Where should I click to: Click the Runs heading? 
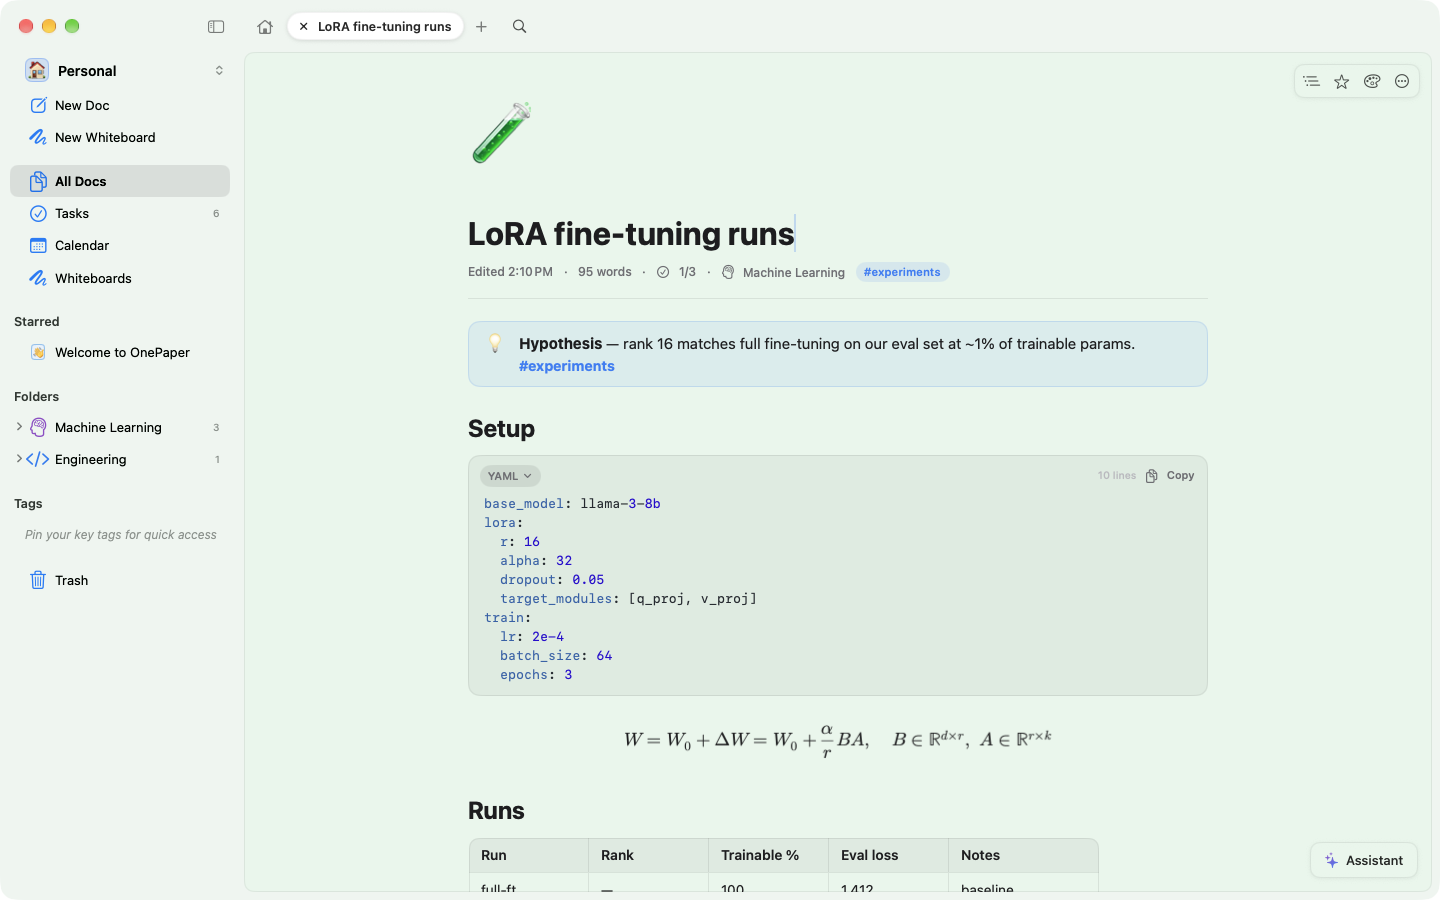[496, 811]
